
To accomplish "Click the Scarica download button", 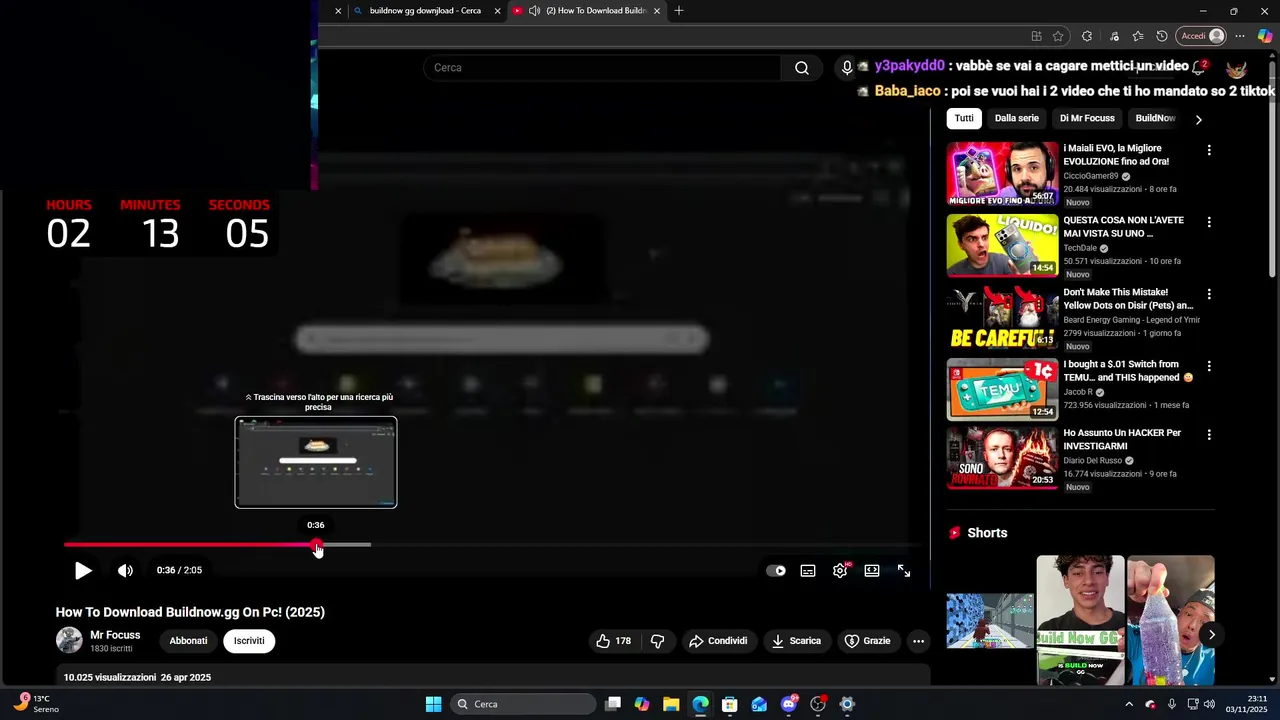I will click(x=796, y=641).
